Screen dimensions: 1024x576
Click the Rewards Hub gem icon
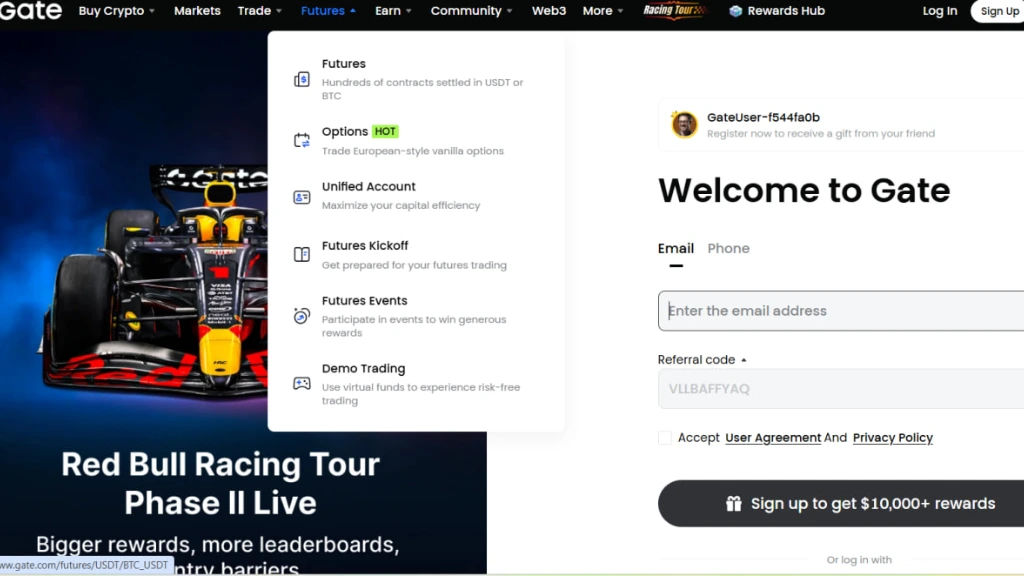point(735,11)
